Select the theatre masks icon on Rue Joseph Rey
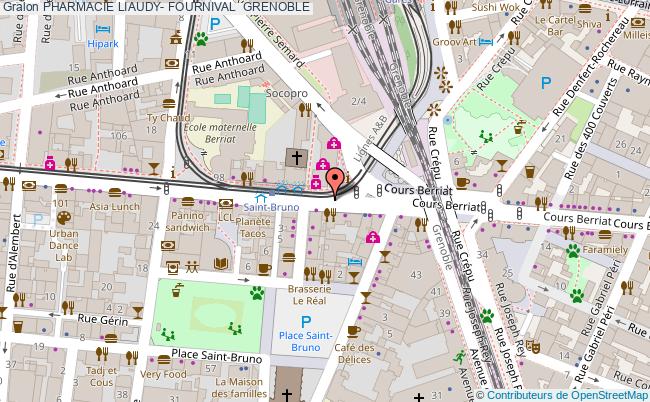The width and height of the screenshot is (650, 402). pos(533,346)
